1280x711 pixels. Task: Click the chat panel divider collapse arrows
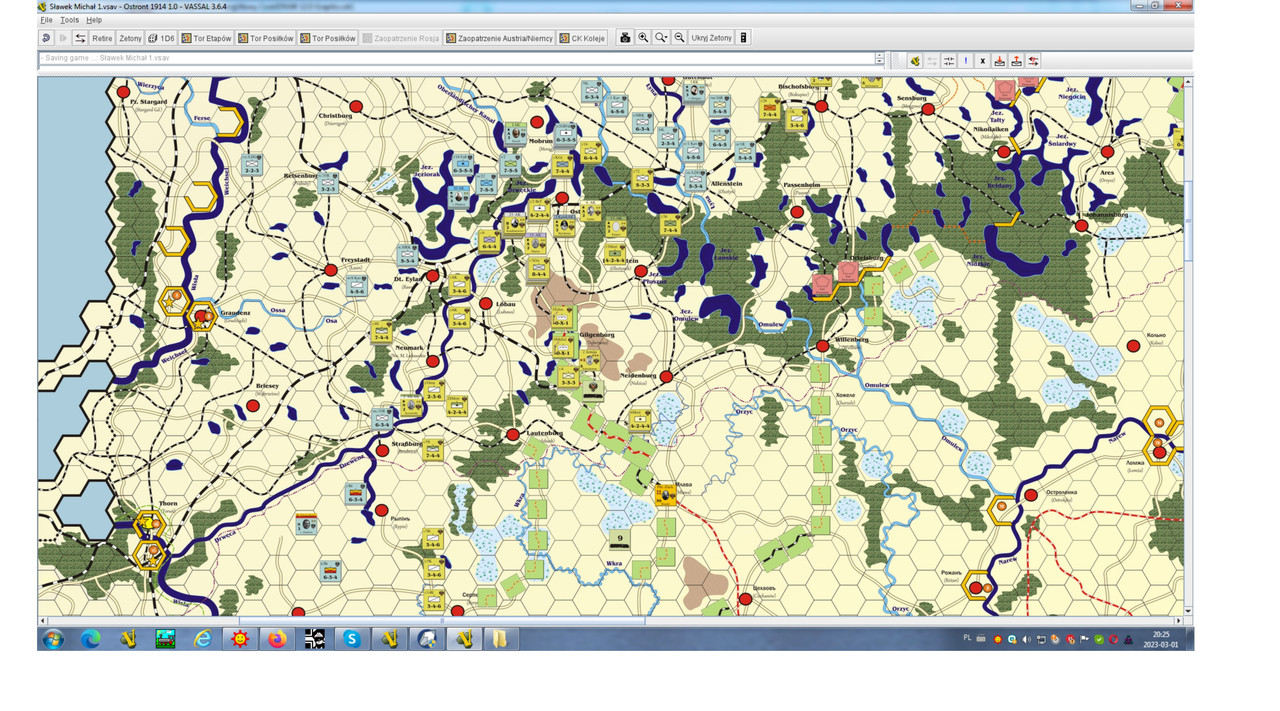[880, 59]
